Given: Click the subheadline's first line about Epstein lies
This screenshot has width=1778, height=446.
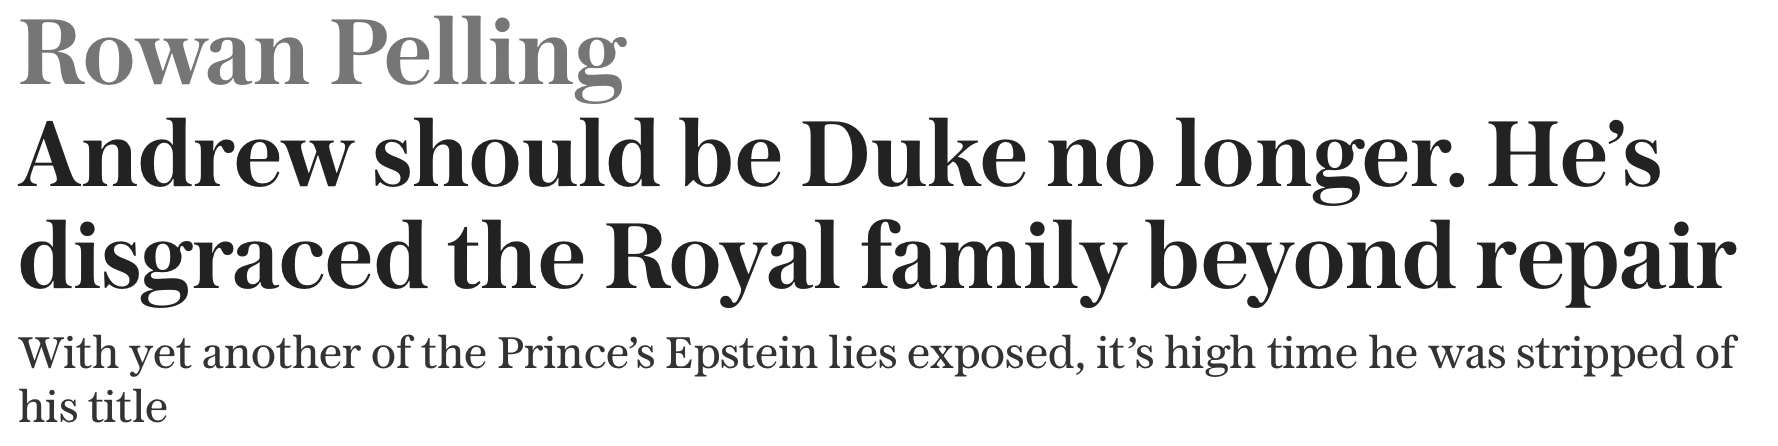Looking at the screenshot, I should [876, 357].
